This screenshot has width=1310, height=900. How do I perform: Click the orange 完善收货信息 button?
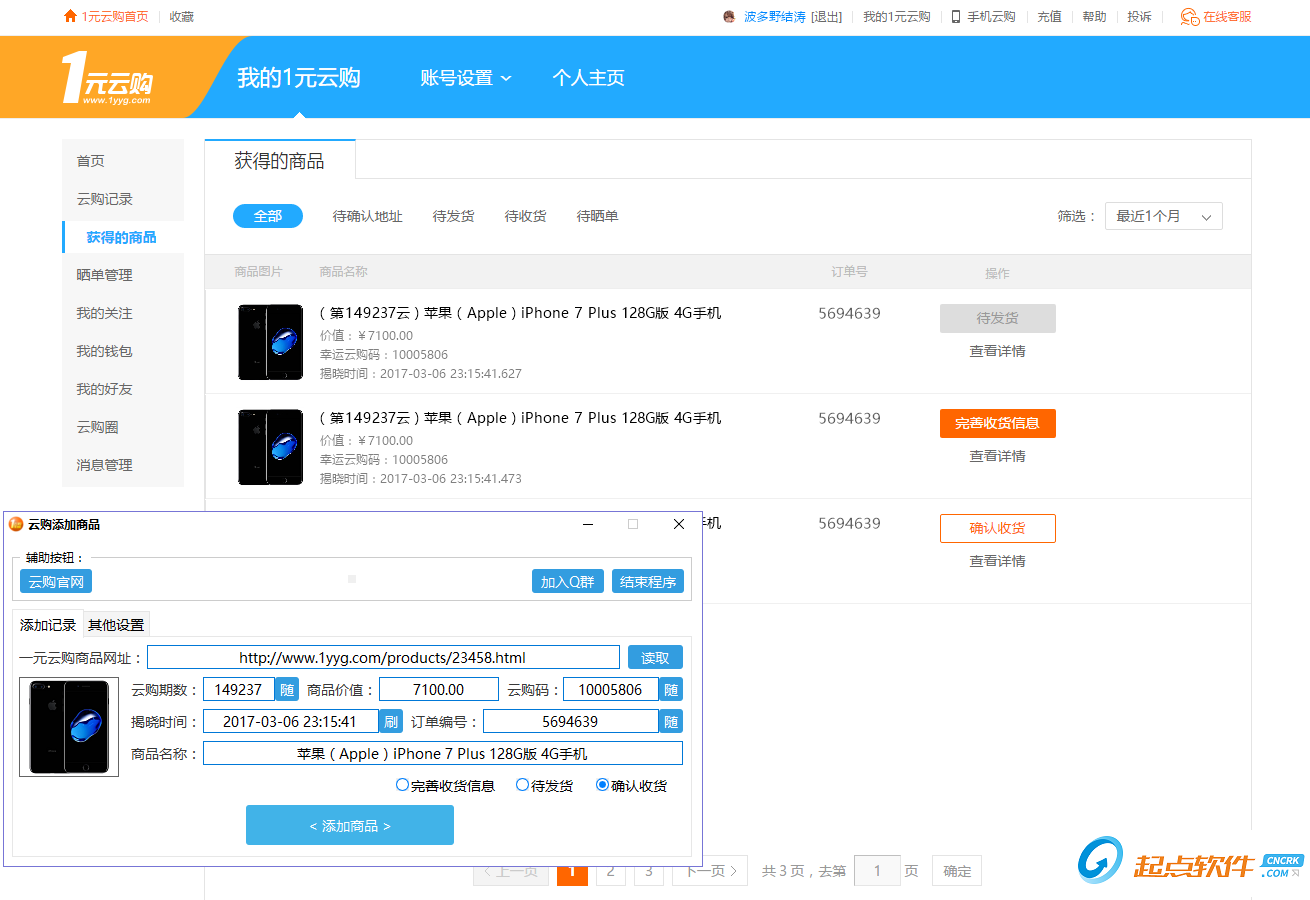point(998,423)
